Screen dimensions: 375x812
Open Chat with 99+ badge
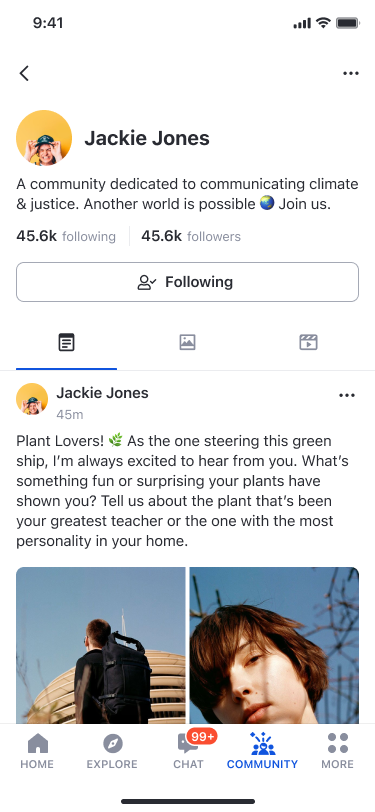189,751
